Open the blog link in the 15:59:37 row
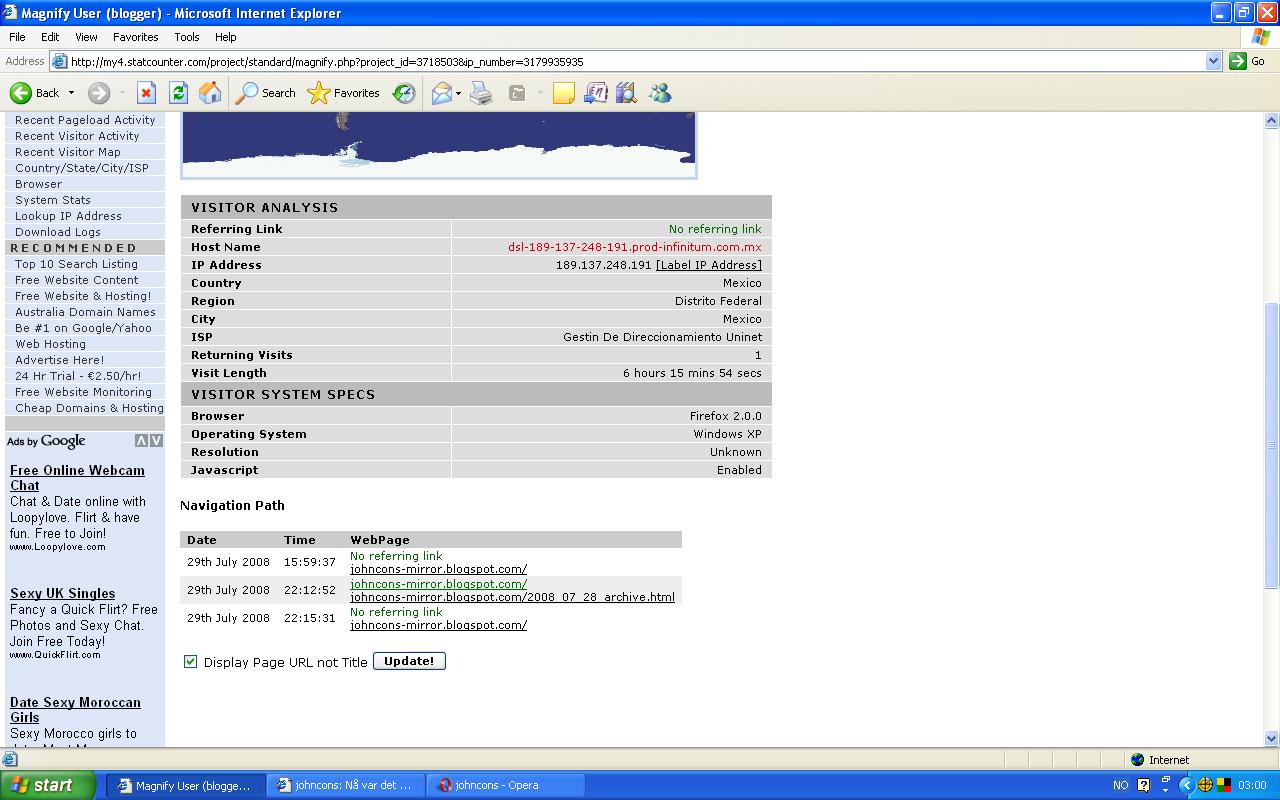 click(438, 569)
